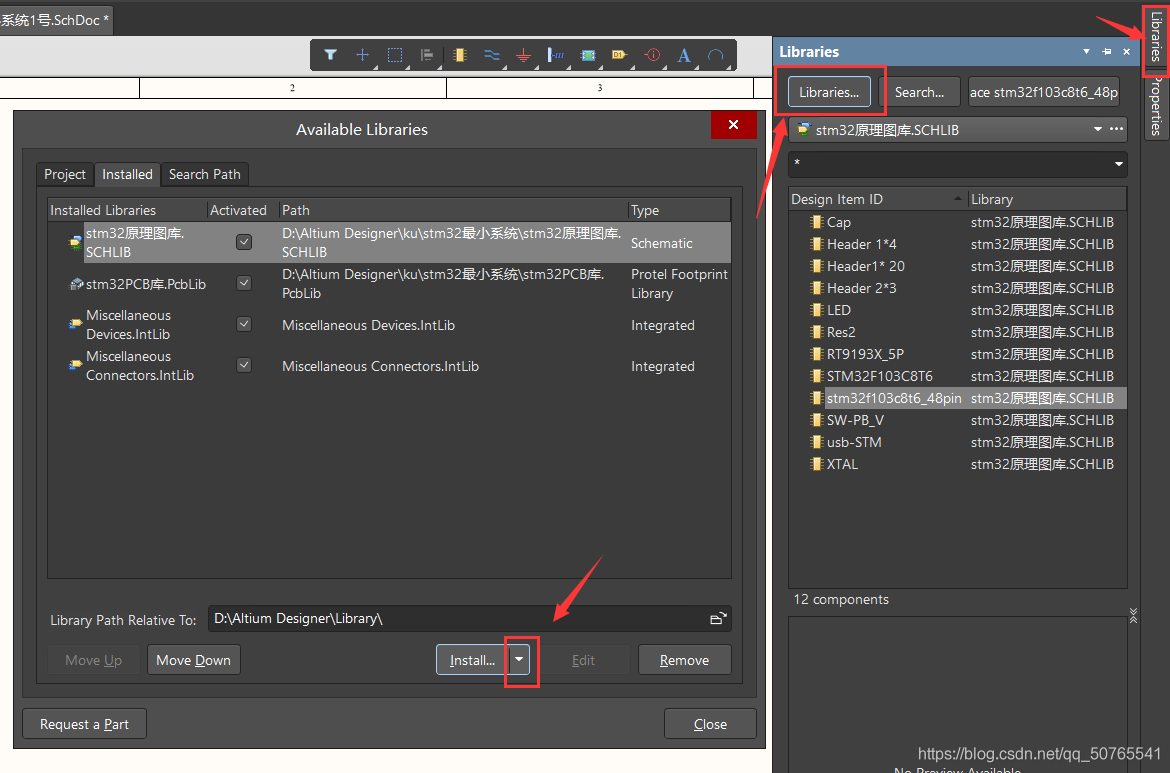Uncheck Activated for stm32PCB库.PcbLib
Viewport: 1170px width, 773px height.
pyautogui.click(x=244, y=283)
